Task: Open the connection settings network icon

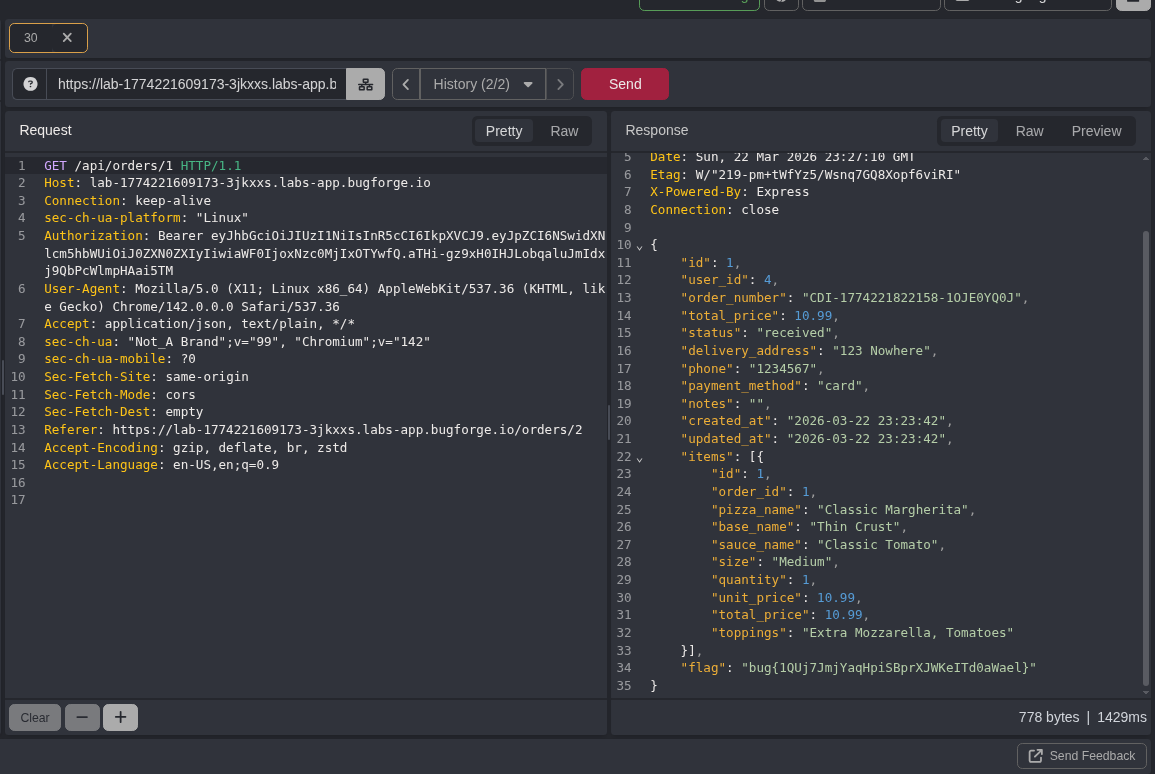Action: click(x=365, y=84)
